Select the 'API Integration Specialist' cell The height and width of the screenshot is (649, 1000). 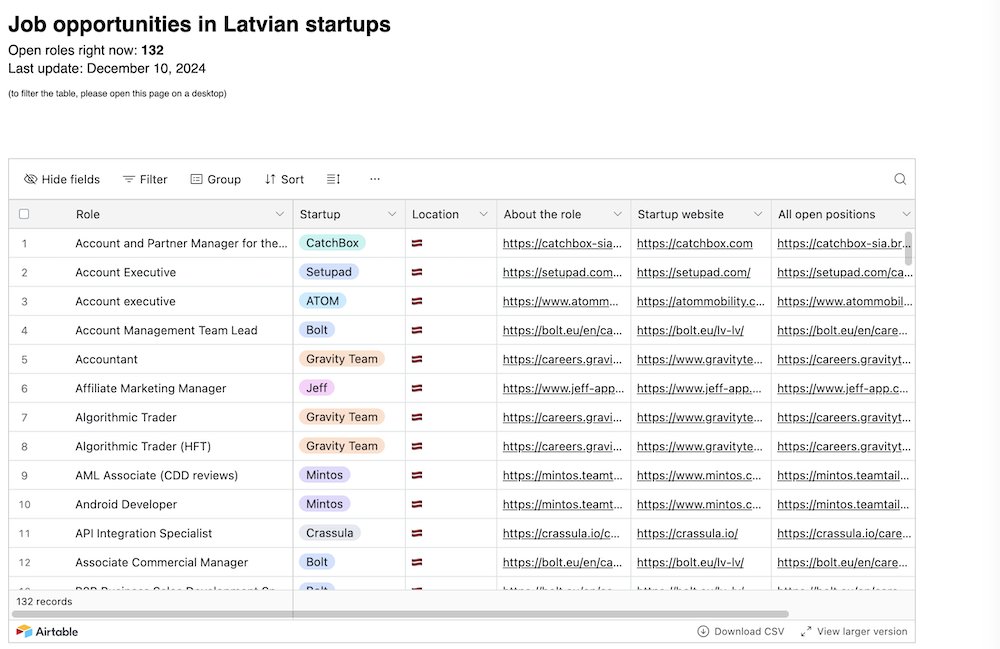143,534
